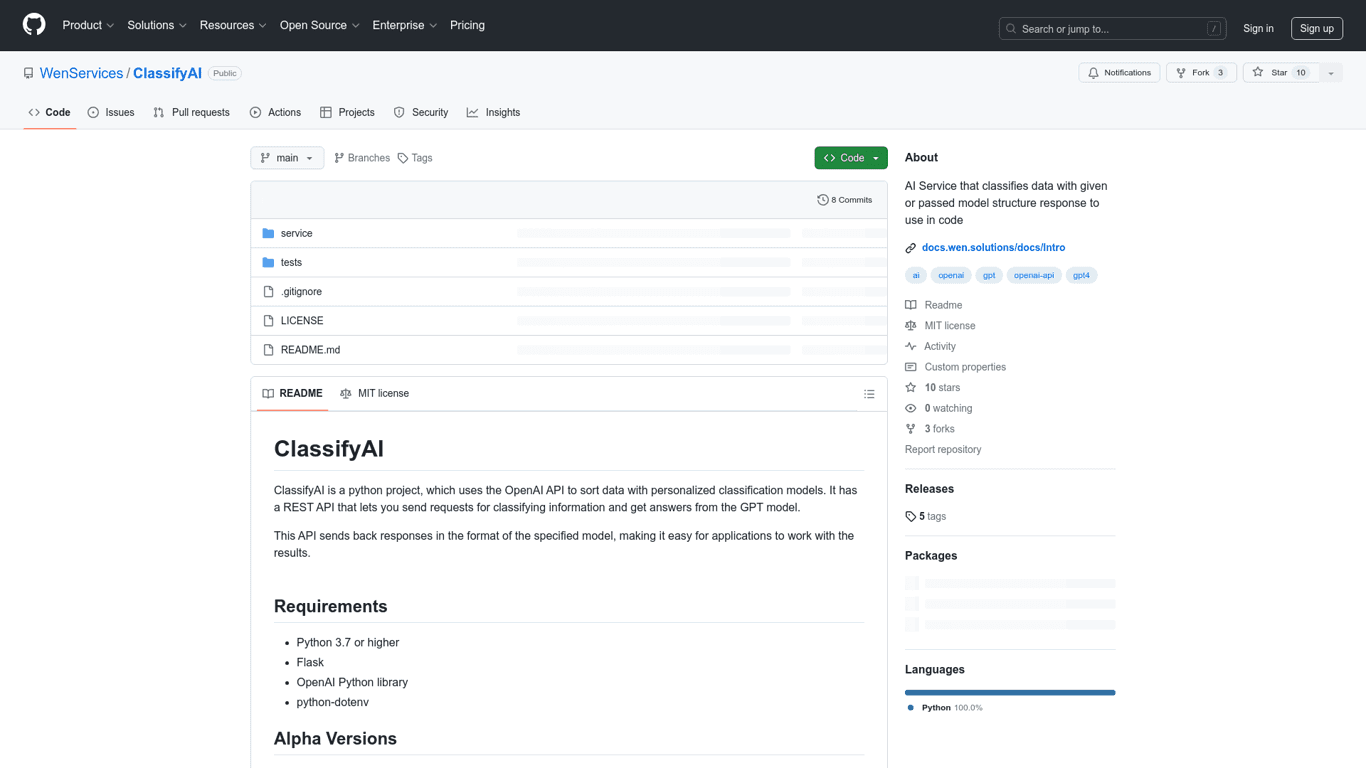
Task: Open the README outline list icon
Action: pos(869,394)
